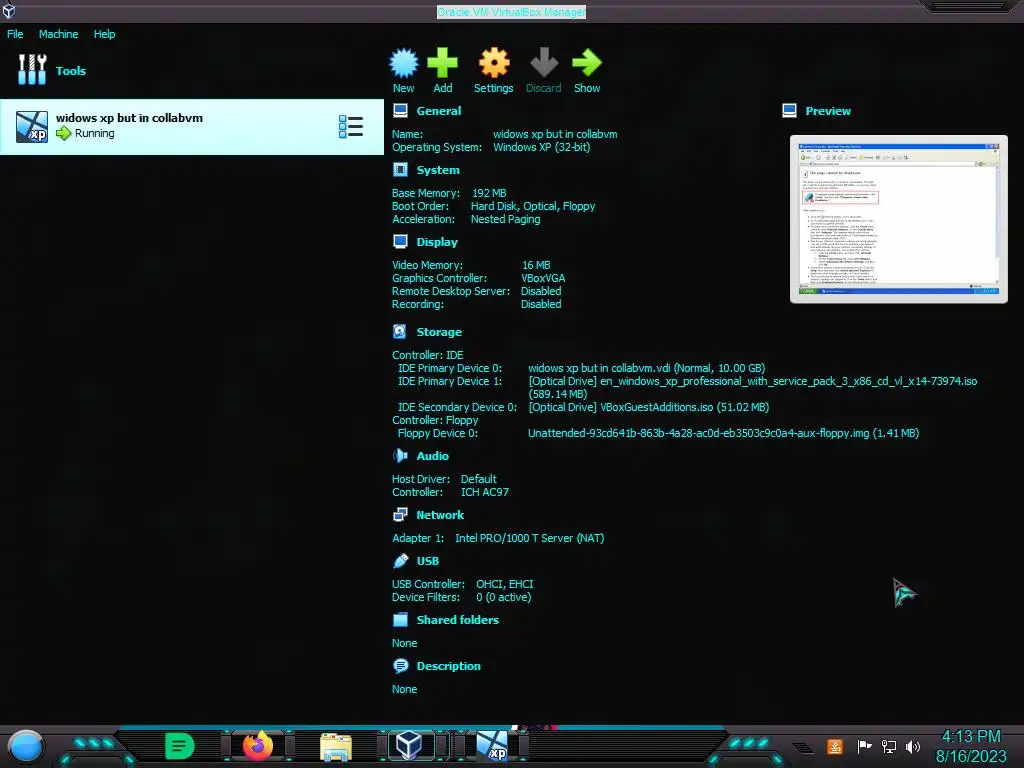1024x768 pixels.
Task: Click the widows xp VM icon
Action: tap(32, 127)
